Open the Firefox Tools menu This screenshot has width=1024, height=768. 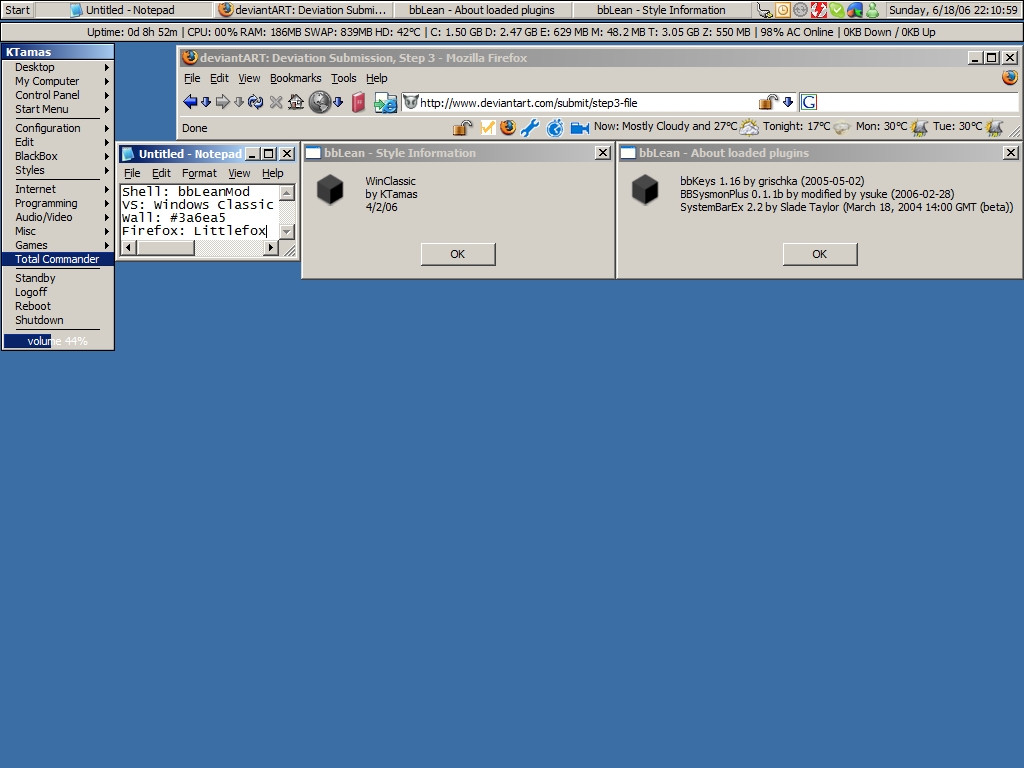(344, 78)
